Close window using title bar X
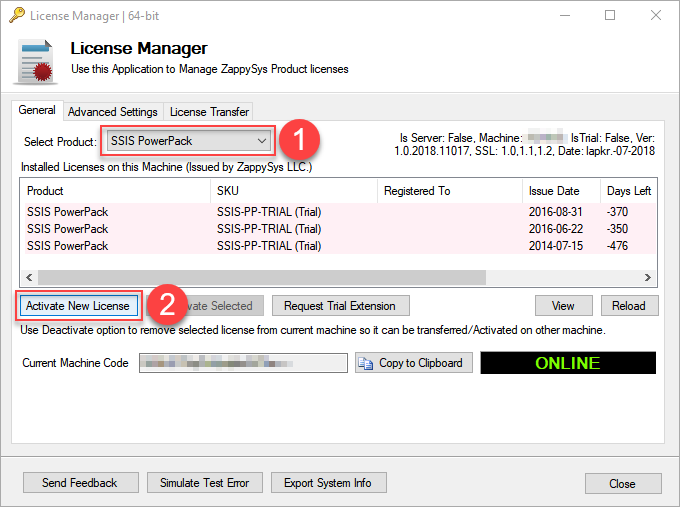This screenshot has height=507, width=680. pyautogui.click(x=656, y=16)
